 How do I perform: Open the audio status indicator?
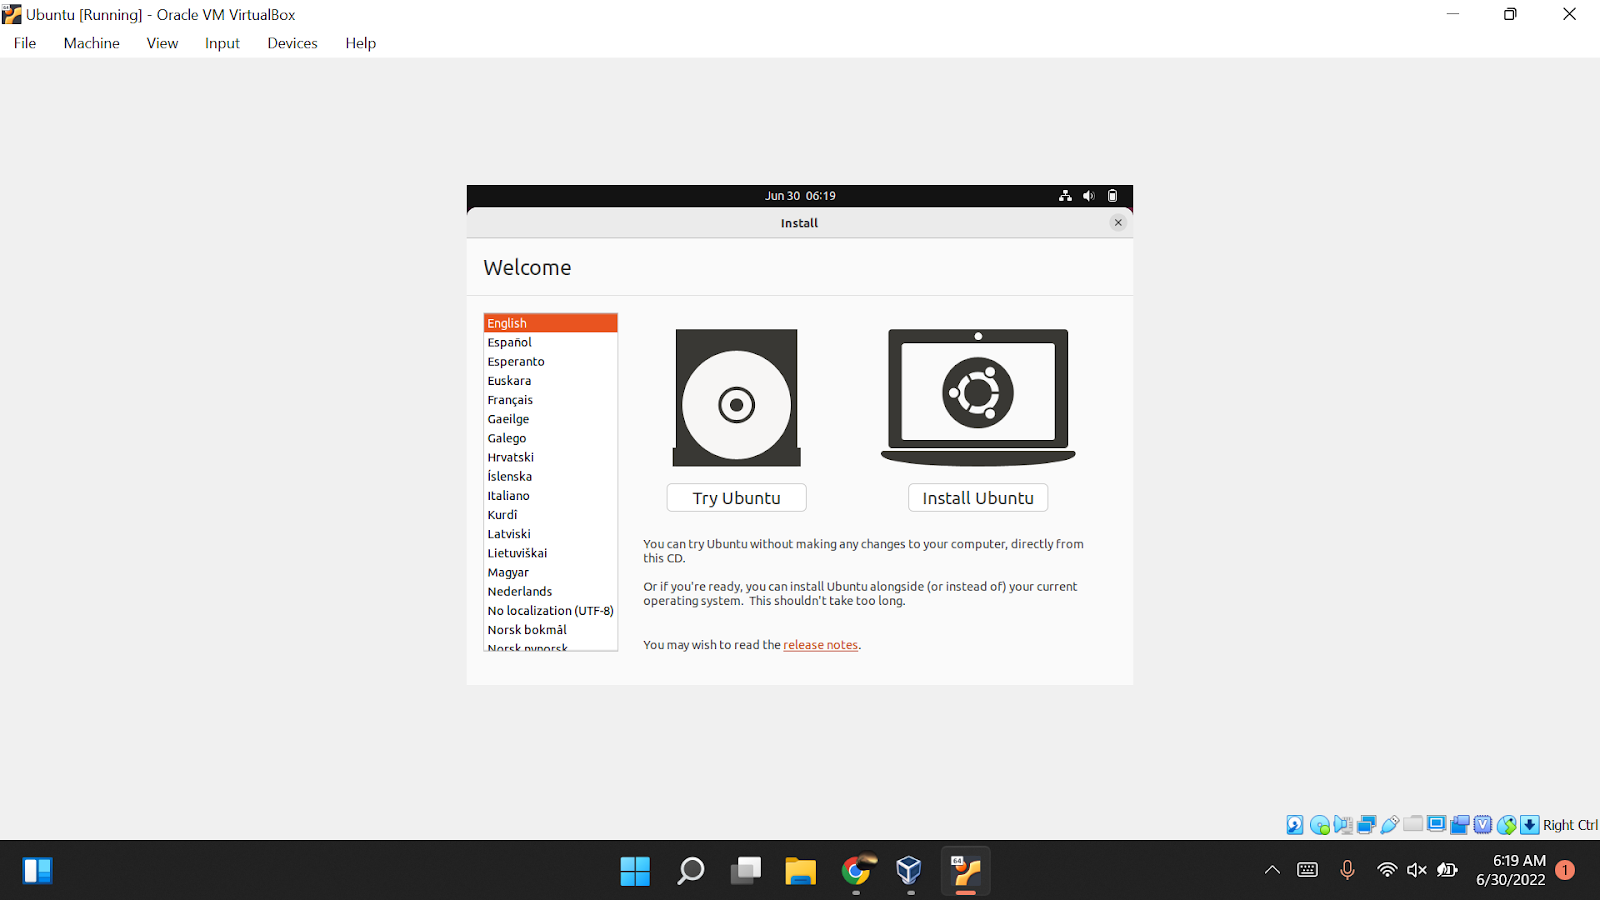[1343, 825]
